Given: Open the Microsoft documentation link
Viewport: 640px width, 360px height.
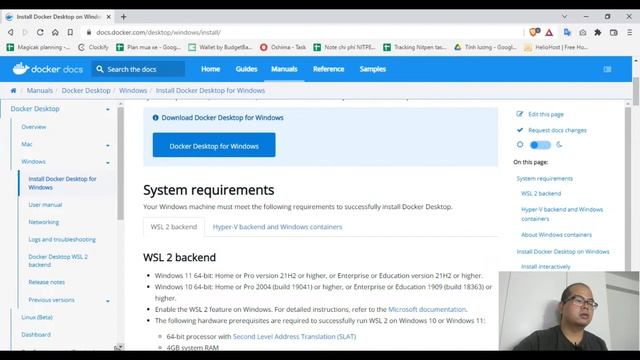Looking at the screenshot, I should pyautogui.click(x=427, y=309).
